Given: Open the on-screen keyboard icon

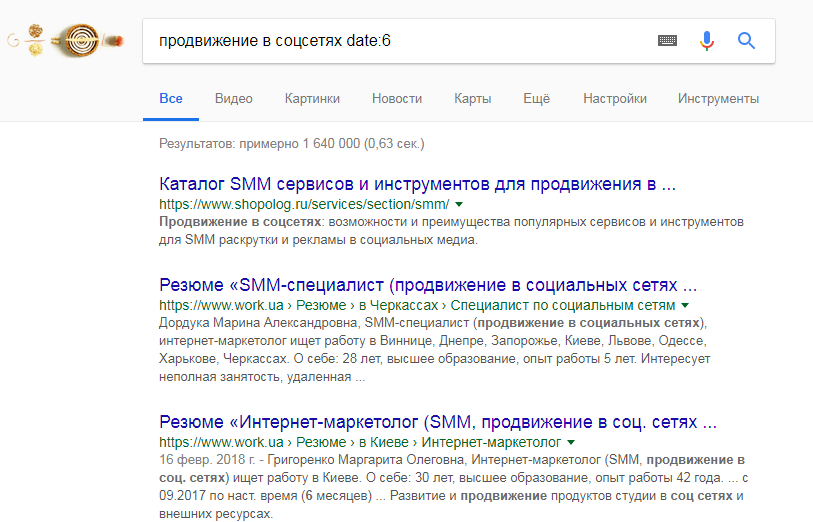Looking at the screenshot, I should point(667,41).
